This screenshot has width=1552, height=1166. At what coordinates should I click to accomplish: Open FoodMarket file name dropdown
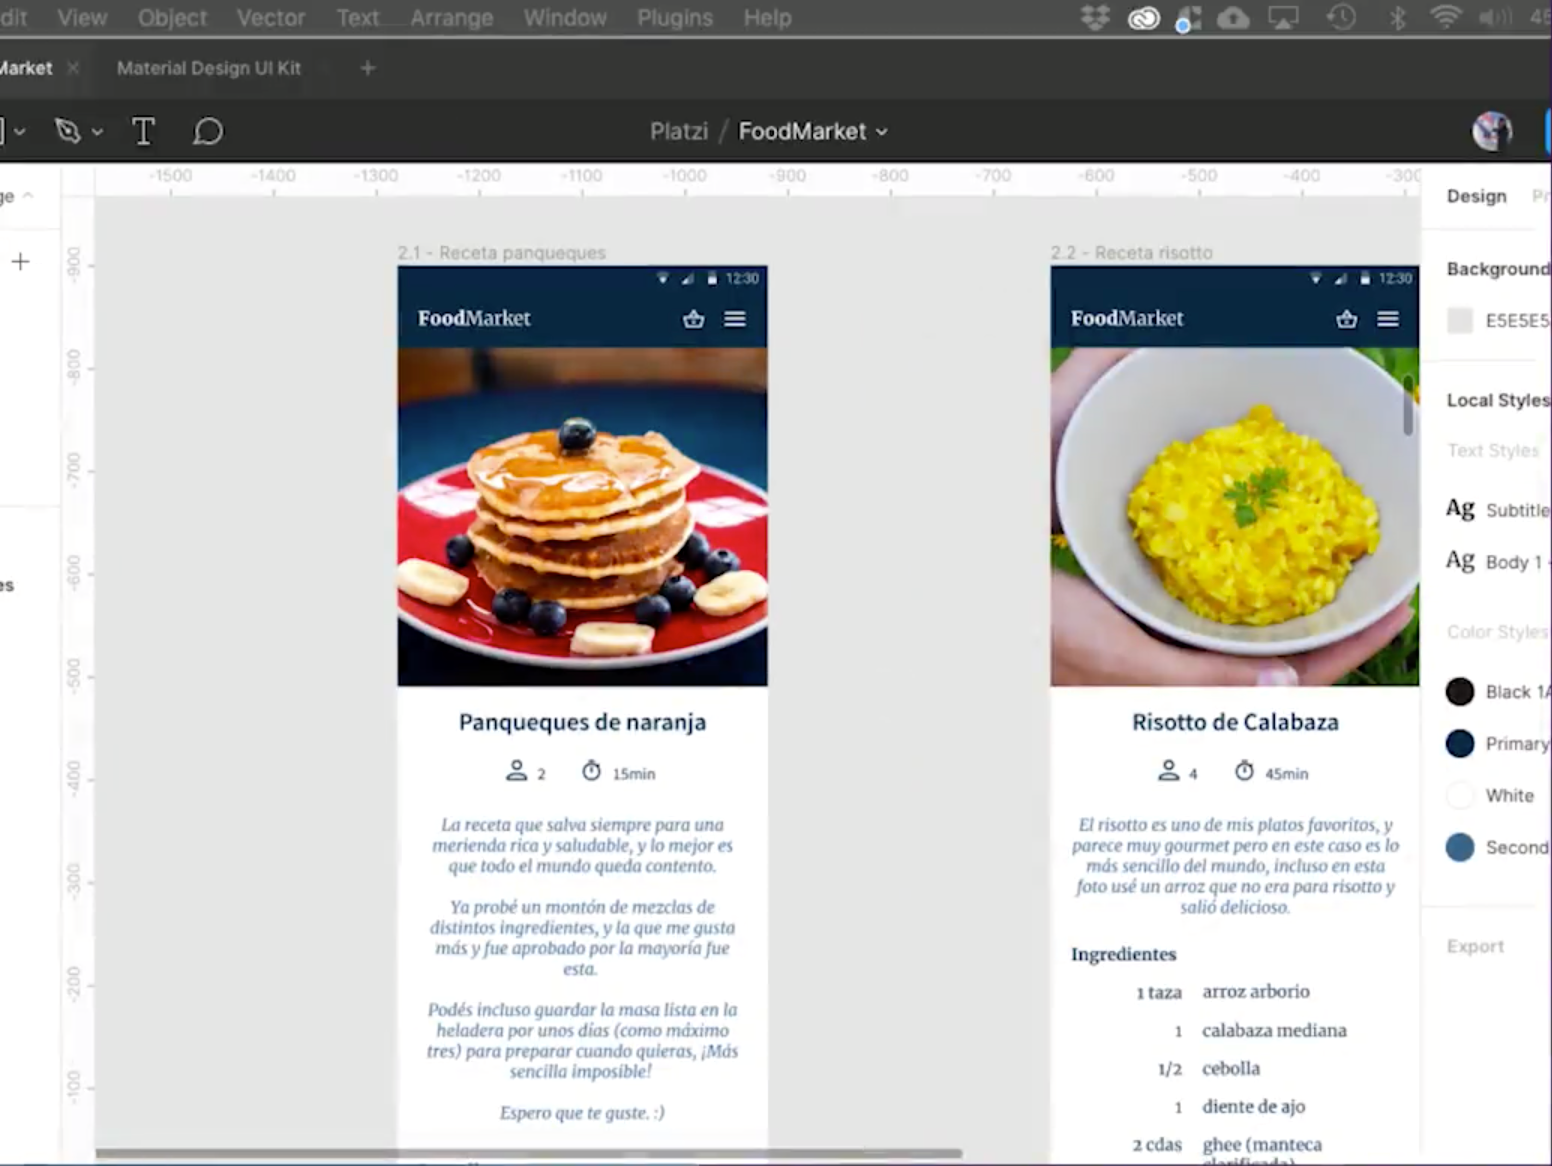882,132
